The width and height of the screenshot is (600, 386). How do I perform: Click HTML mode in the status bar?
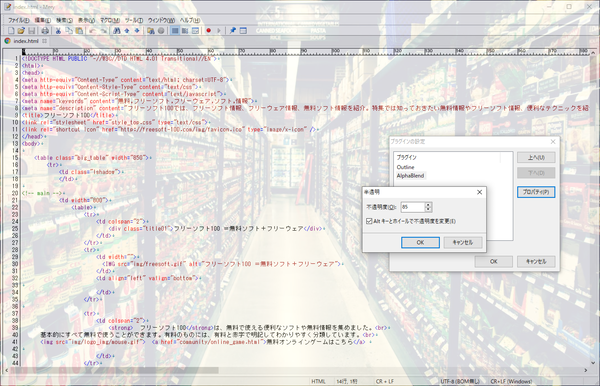318,381
